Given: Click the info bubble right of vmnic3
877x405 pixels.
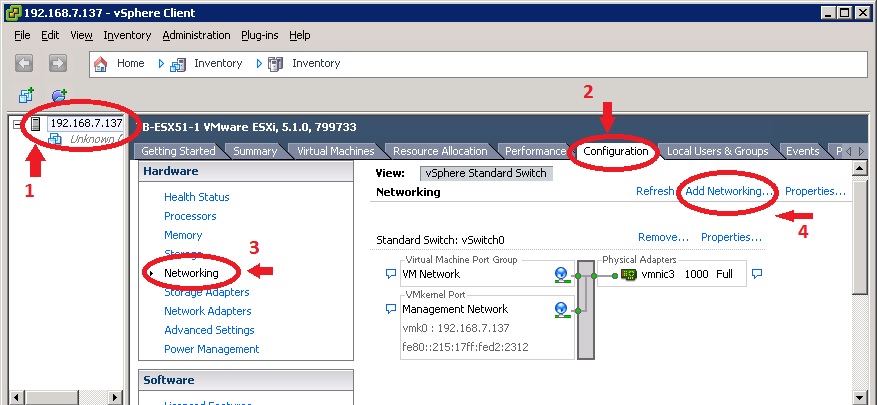Looking at the screenshot, I should click(x=757, y=274).
